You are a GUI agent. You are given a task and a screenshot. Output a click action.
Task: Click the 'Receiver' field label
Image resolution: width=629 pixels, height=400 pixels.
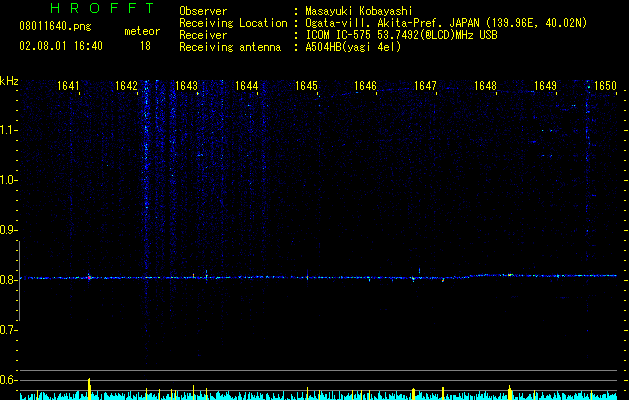pyautogui.click(x=203, y=35)
